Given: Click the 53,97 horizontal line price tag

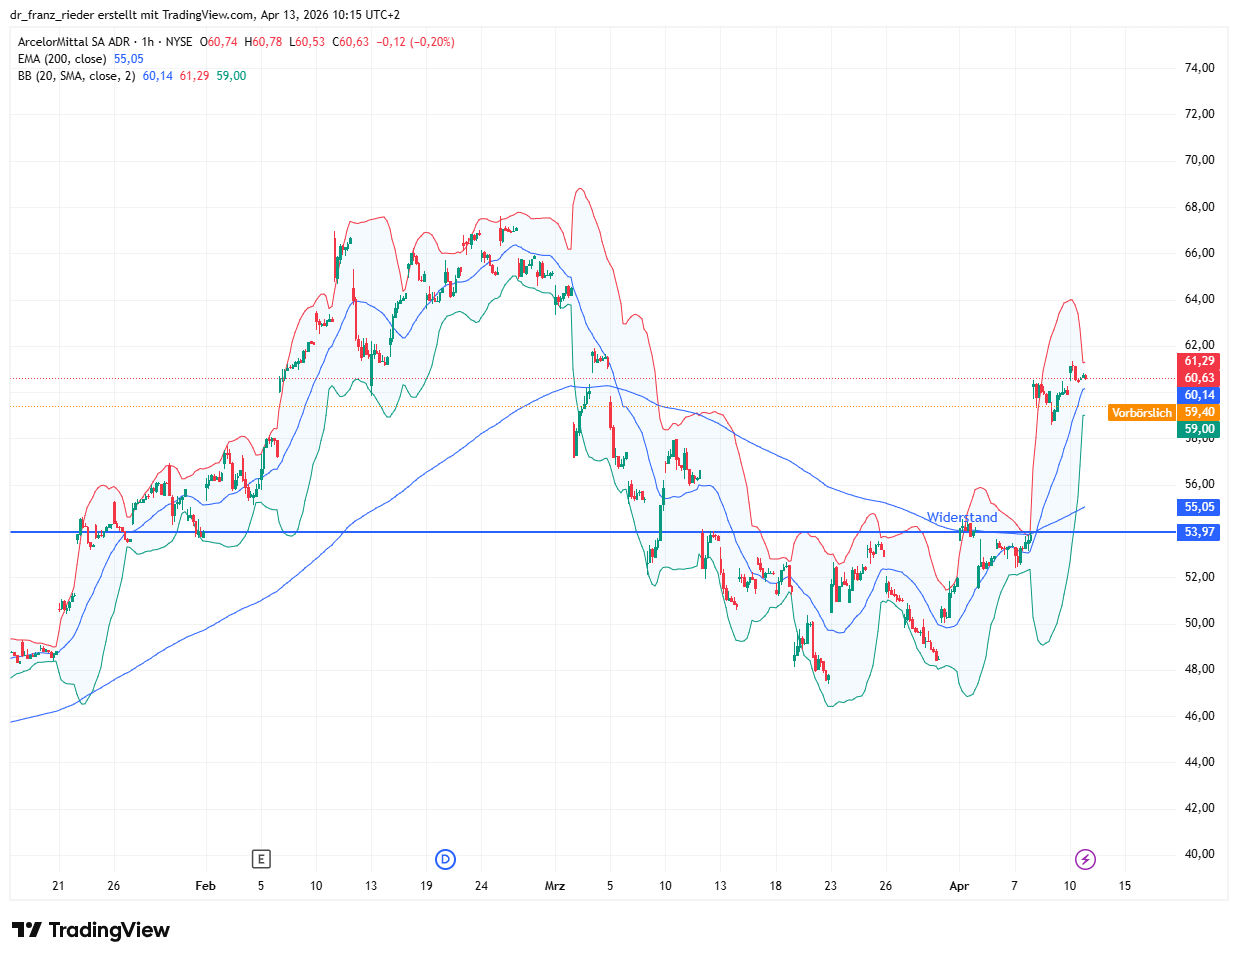Looking at the screenshot, I should pyautogui.click(x=1199, y=532).
